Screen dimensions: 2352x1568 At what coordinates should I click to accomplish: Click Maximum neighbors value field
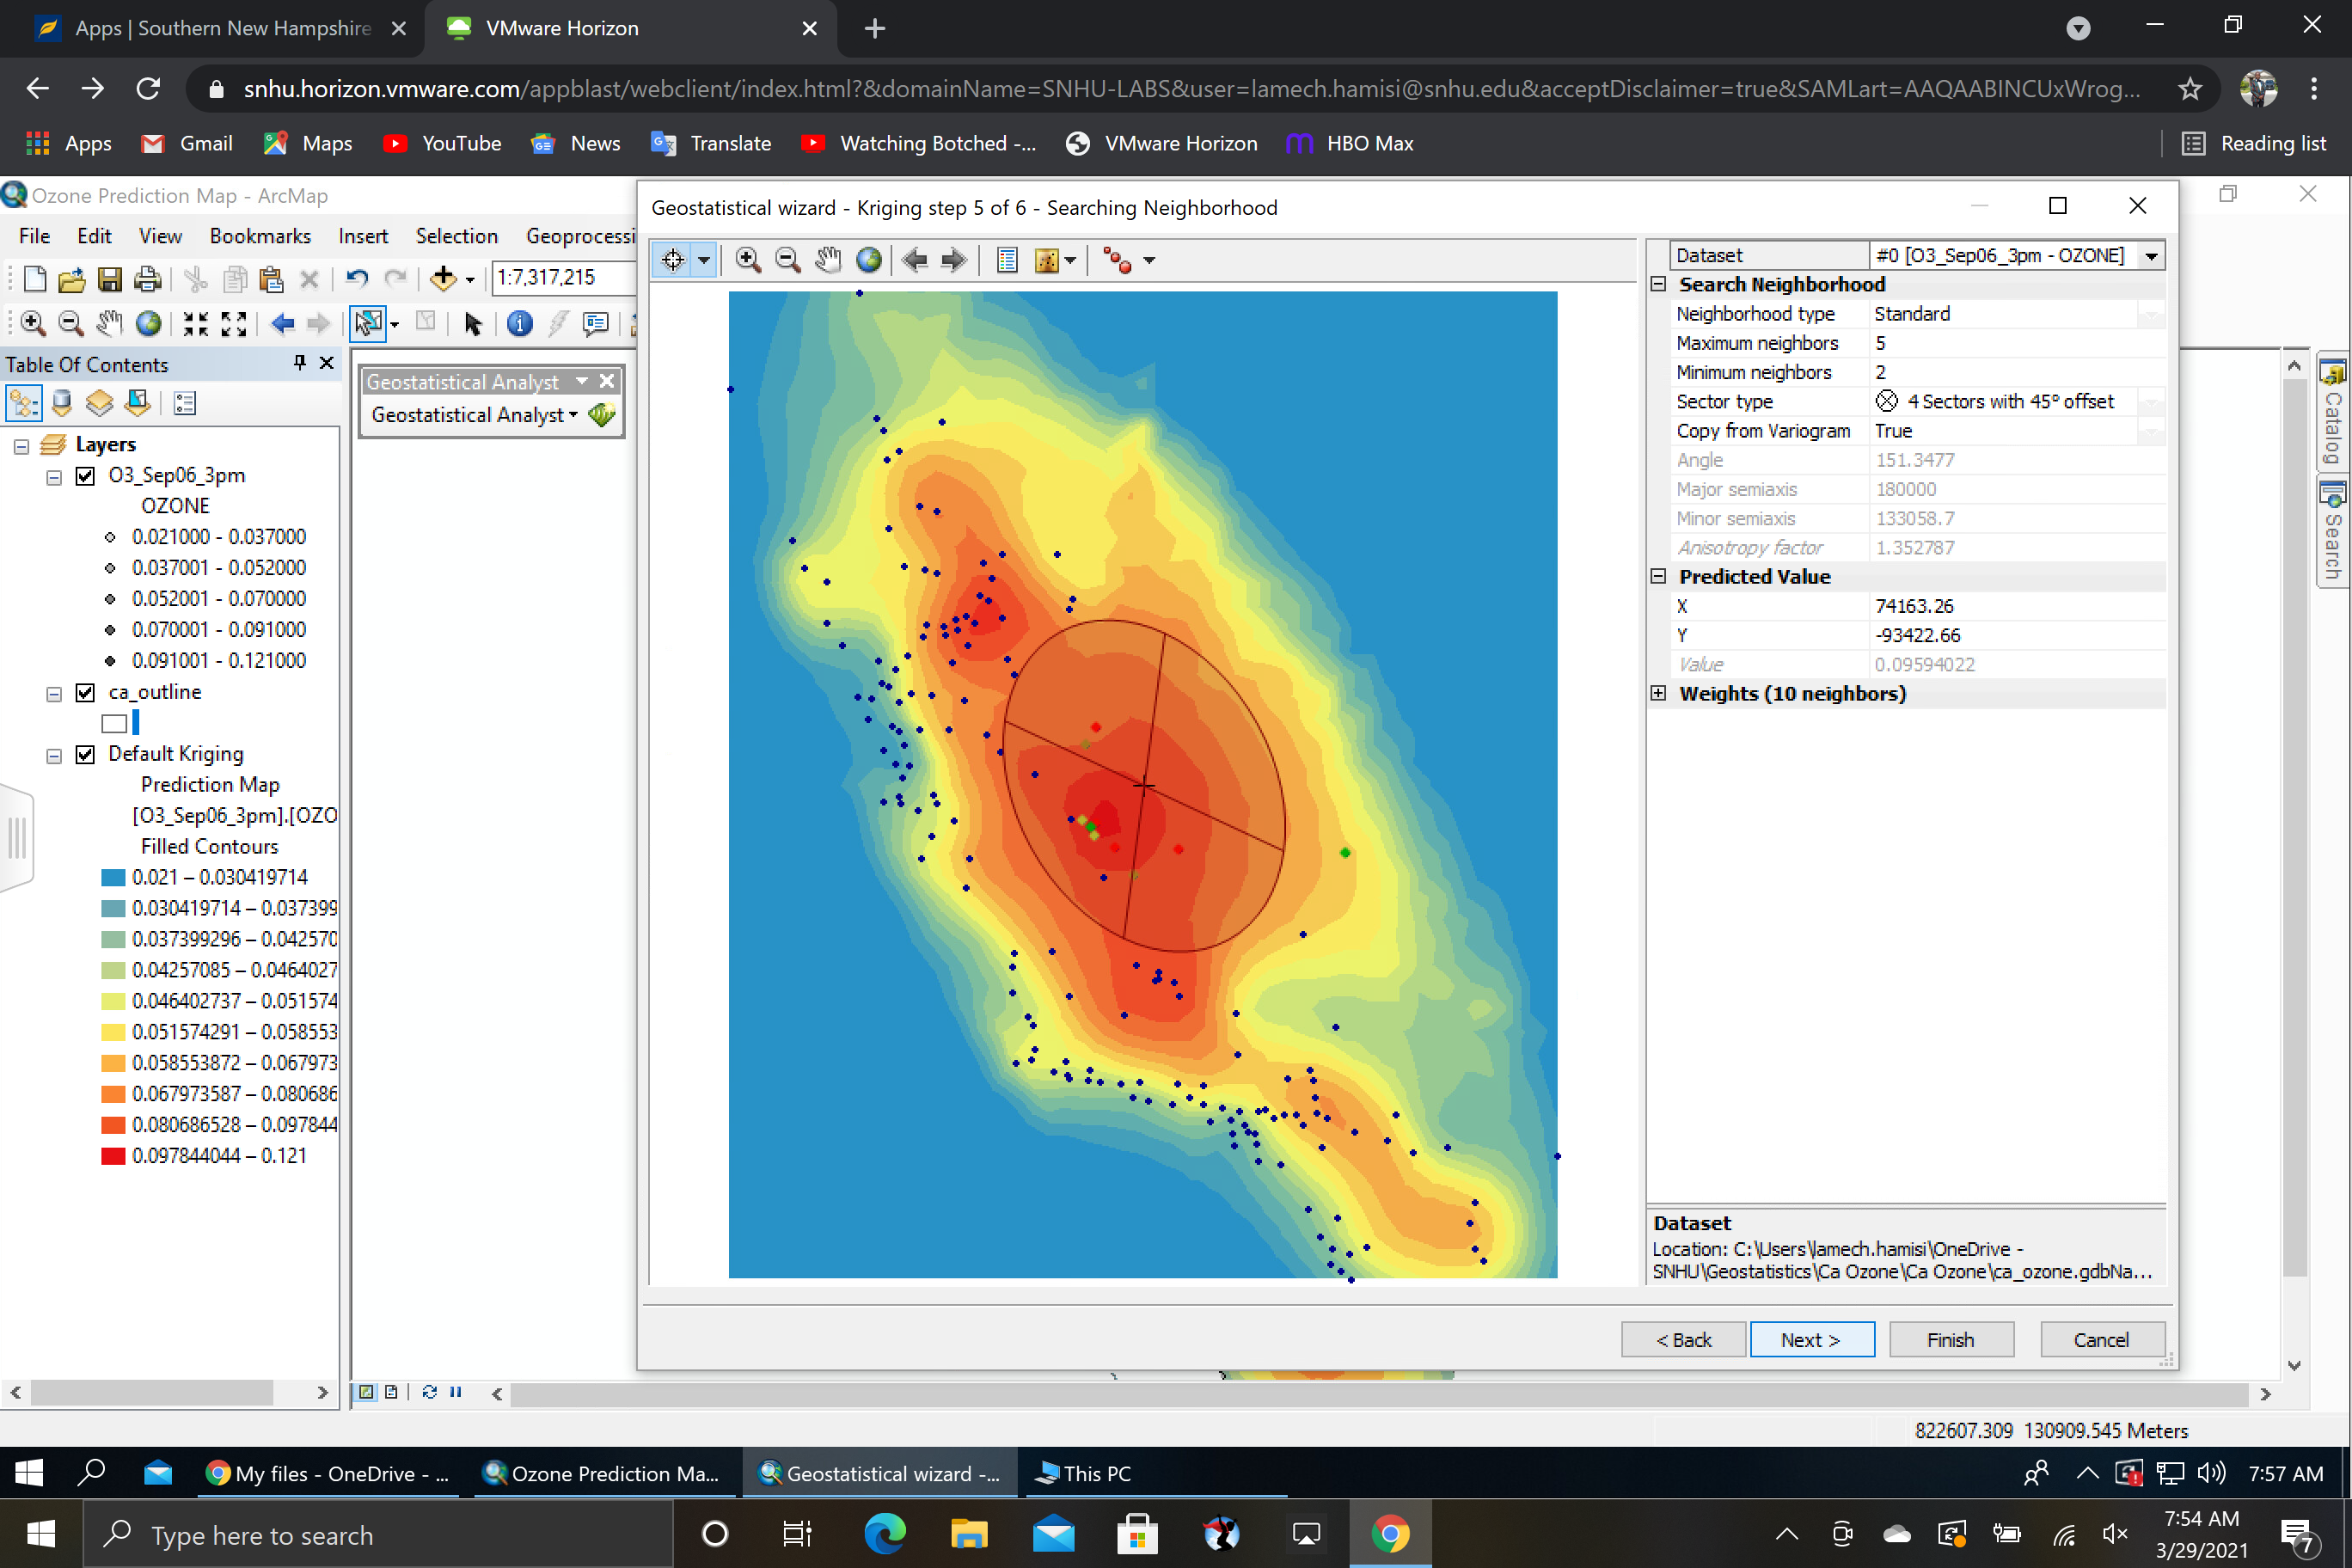click(2017, 343)
